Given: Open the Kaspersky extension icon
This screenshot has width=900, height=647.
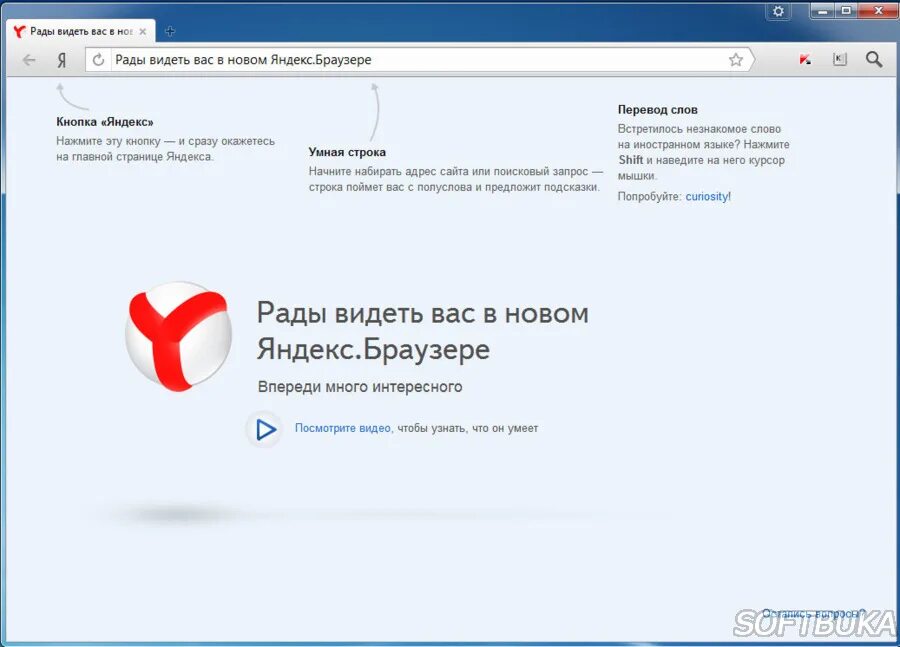Looking at the screenshot, I should [x=805, y=59].
